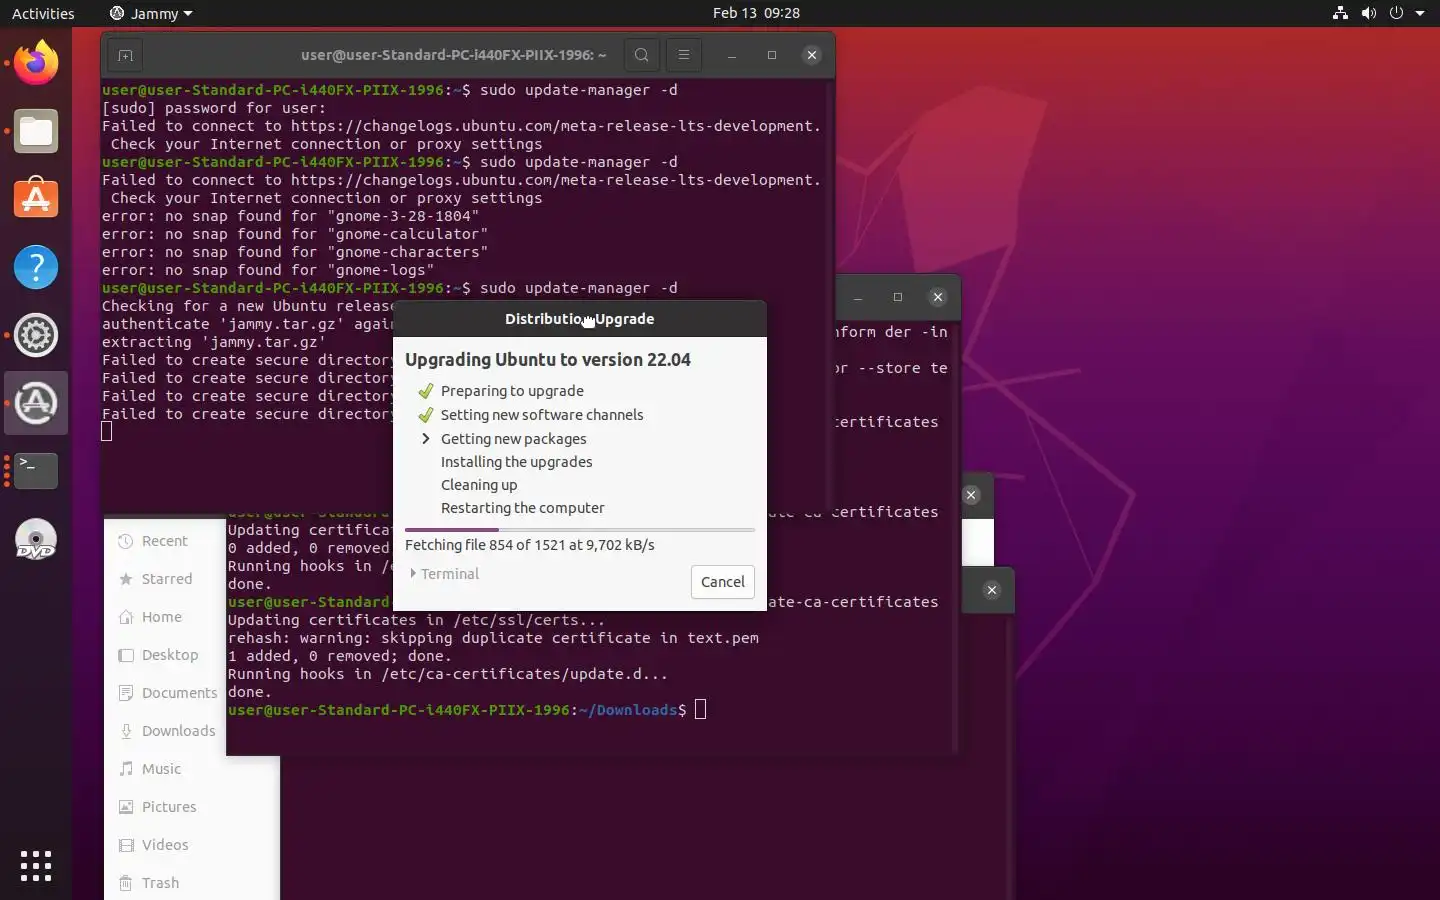Click 'Fetching file 854 of 1521' status text

530,545
